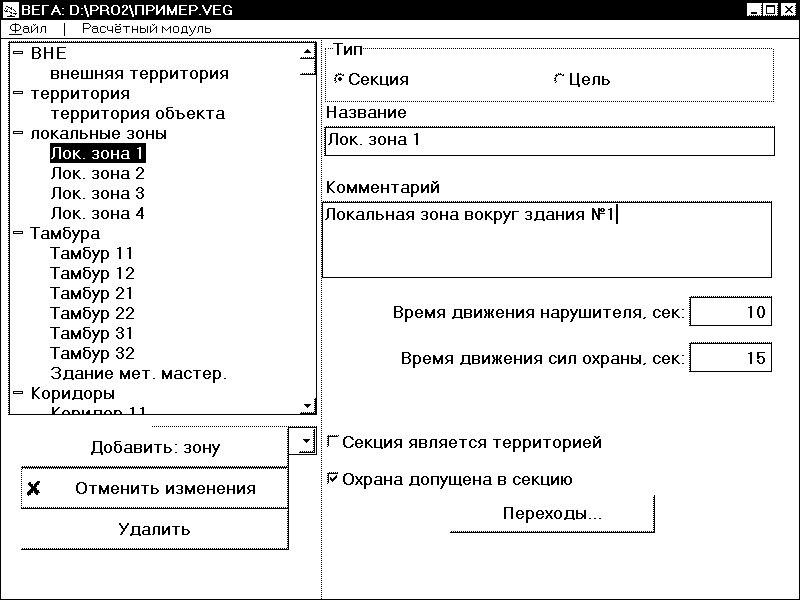Image resolution: width=800 pixels, height=600 pixels.
Task: Collapse the Тамбура tree group
Action: click(x=18, y=233)
